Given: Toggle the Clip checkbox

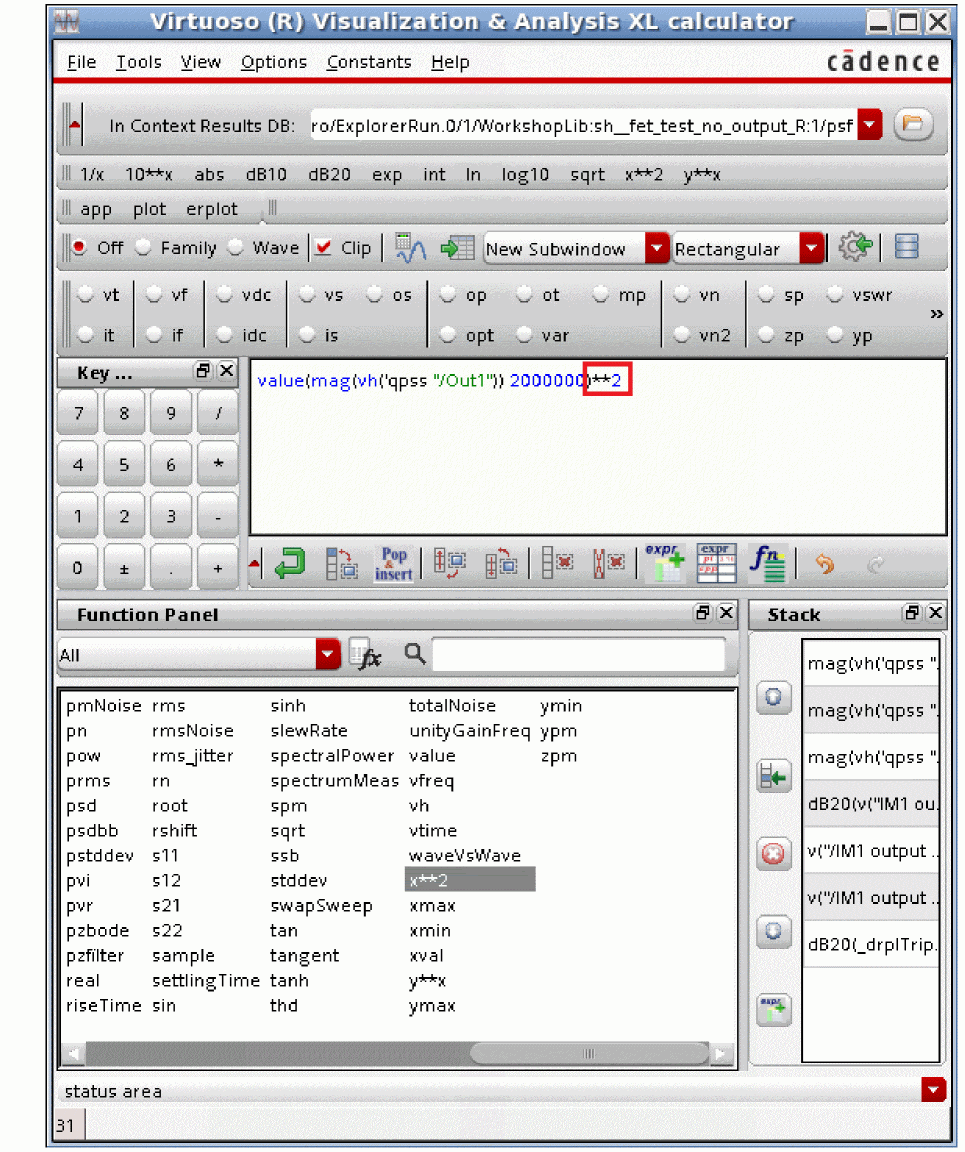Looking at the screenshot, I should 323,248.
